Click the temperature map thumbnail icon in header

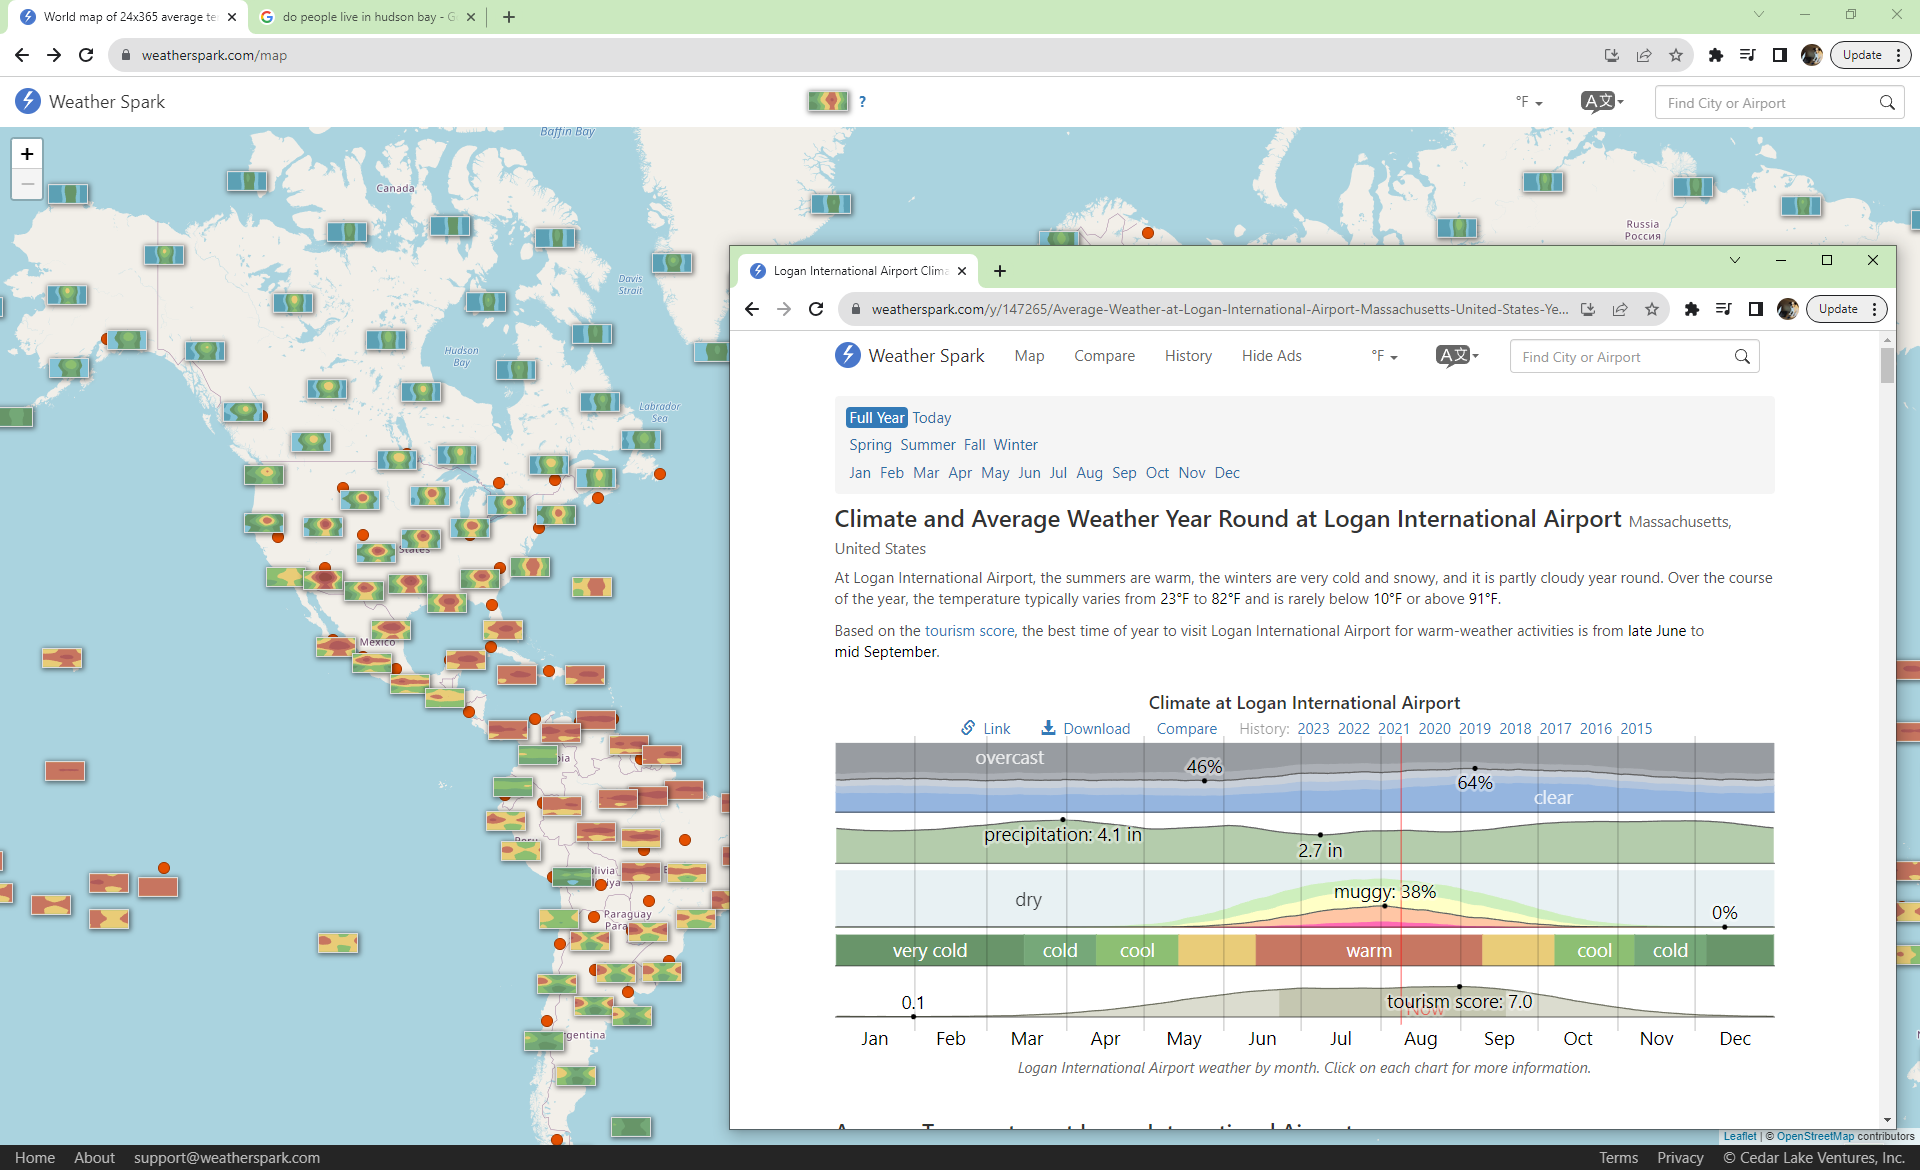(828, 101)
